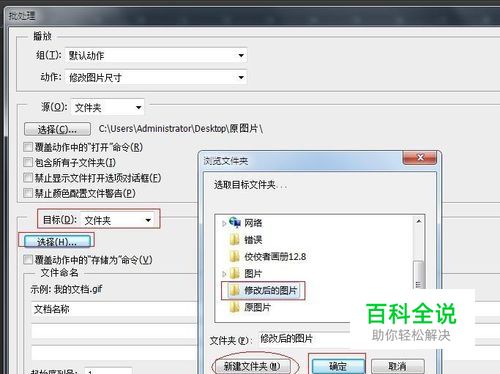Enable 覆盖动作中的"存储为"命令(V) checkbox

pos(28,260)
